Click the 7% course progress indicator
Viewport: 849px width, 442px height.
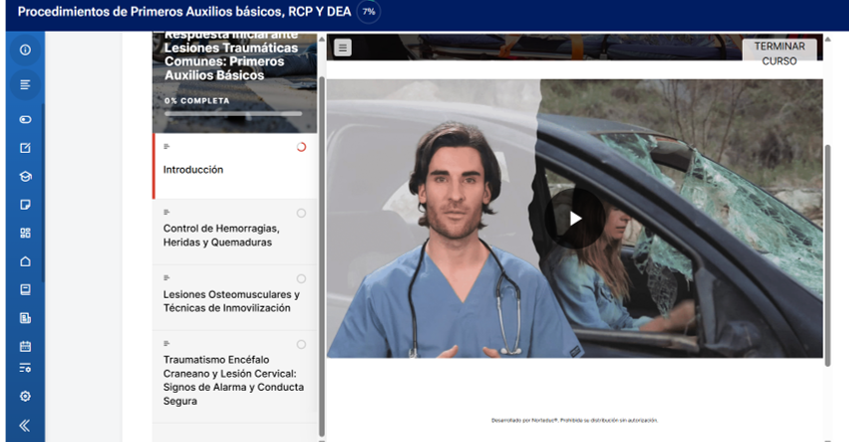[369, 12]
